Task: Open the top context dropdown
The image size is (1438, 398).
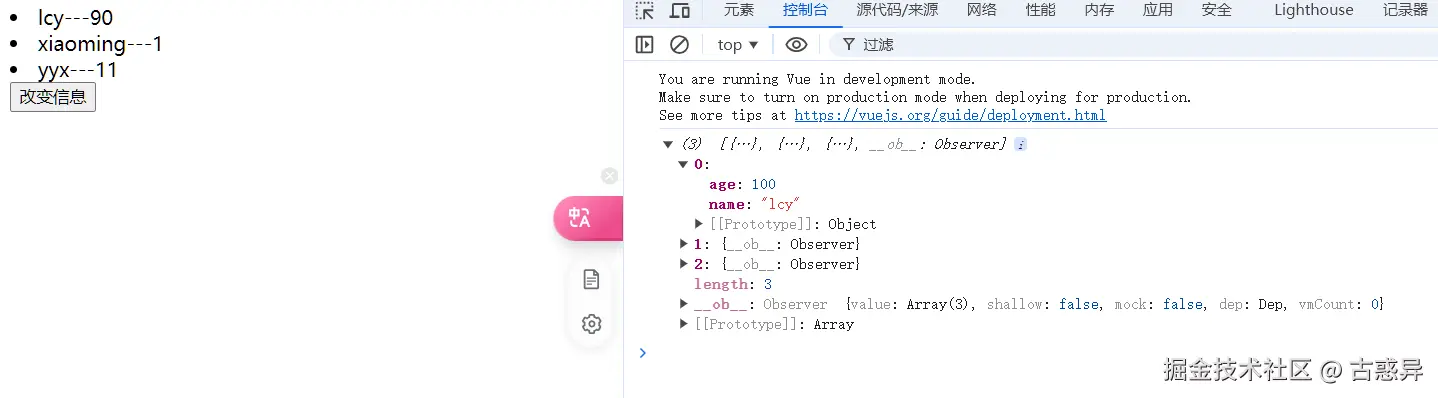Action: pos(738,44)
